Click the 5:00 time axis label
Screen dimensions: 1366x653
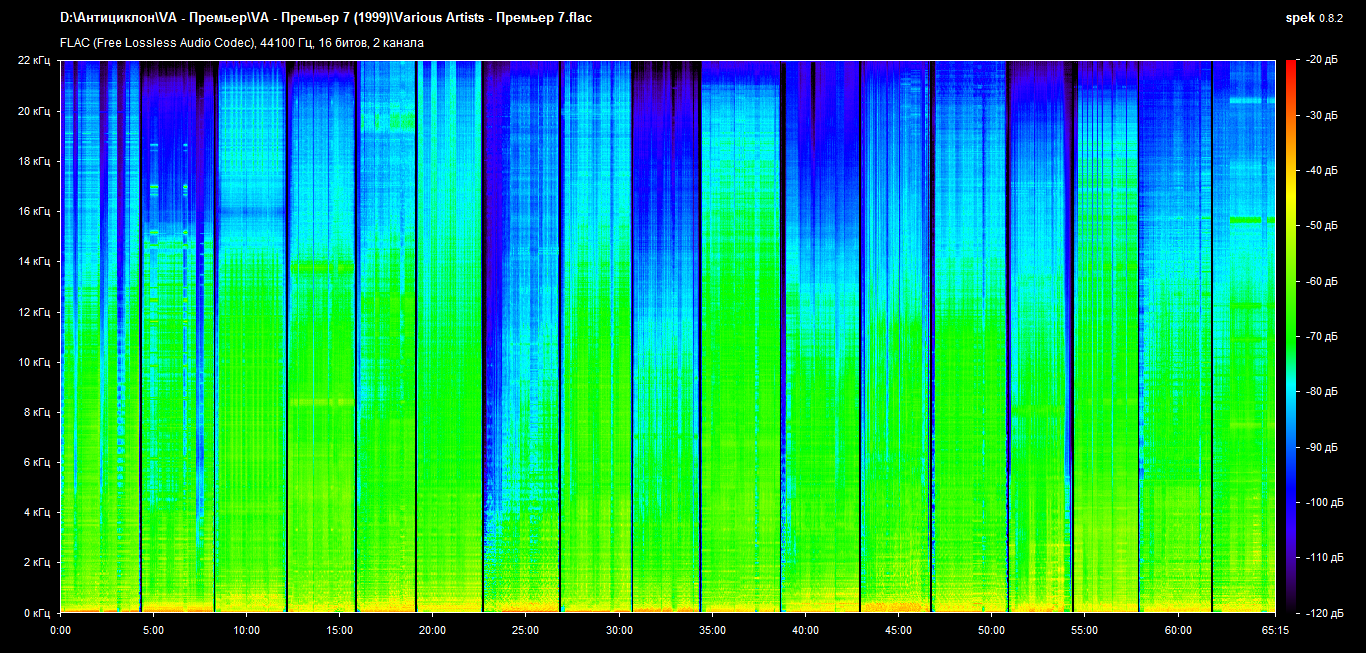153,630
